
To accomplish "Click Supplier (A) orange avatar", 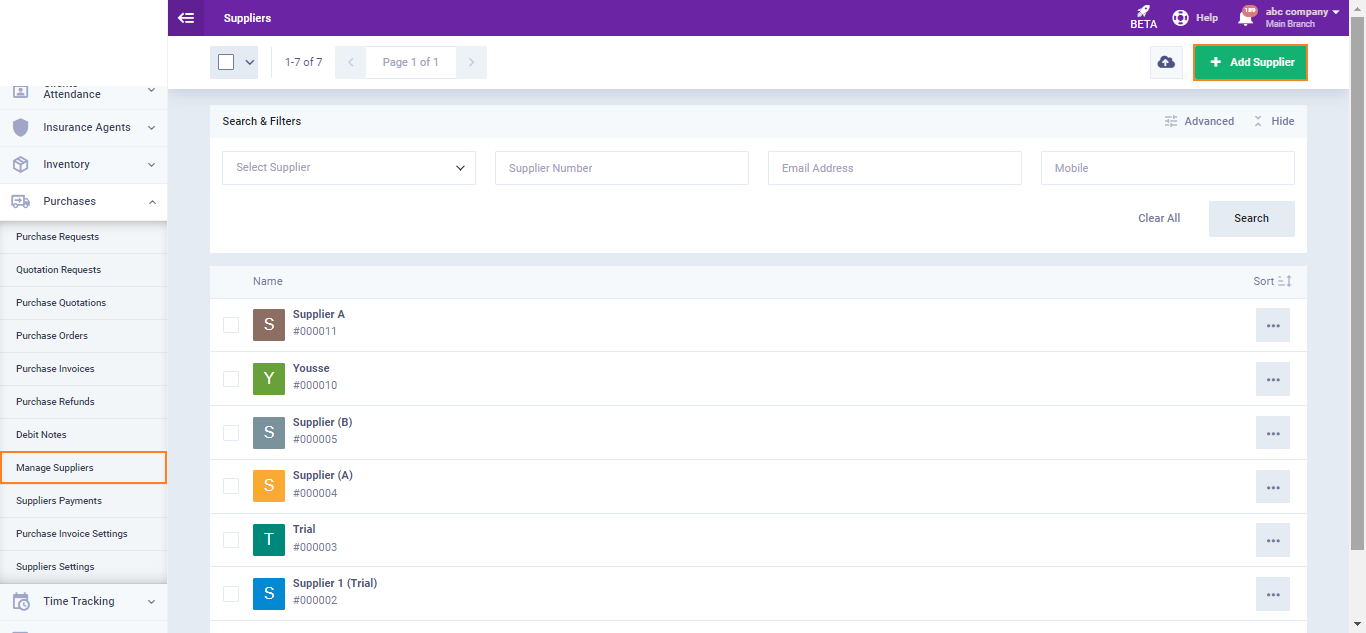I will [269, 486].
